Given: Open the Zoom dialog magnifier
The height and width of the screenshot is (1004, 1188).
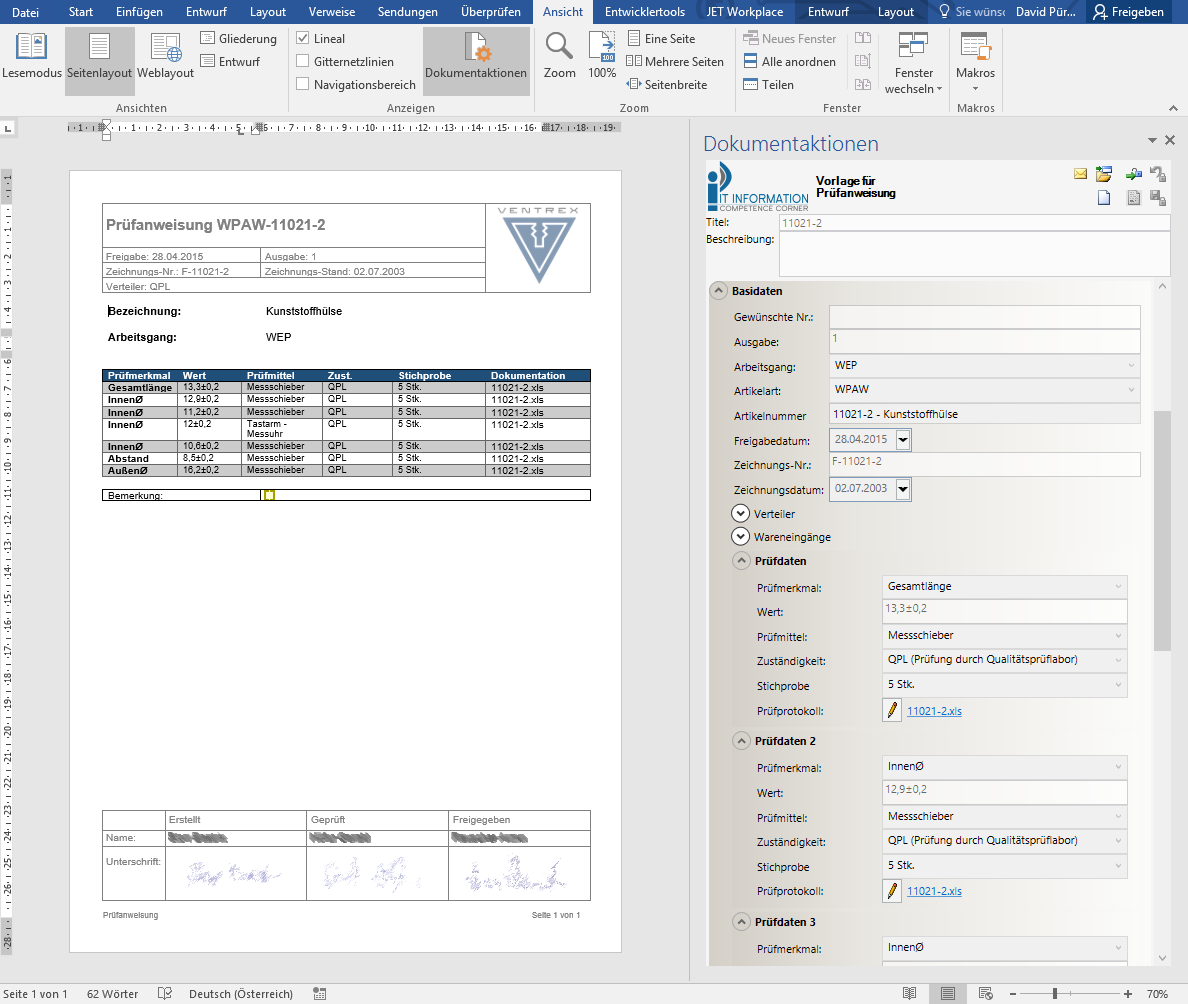Looking at the screenshot, I should pyautogui.click(x=559, y=57).
